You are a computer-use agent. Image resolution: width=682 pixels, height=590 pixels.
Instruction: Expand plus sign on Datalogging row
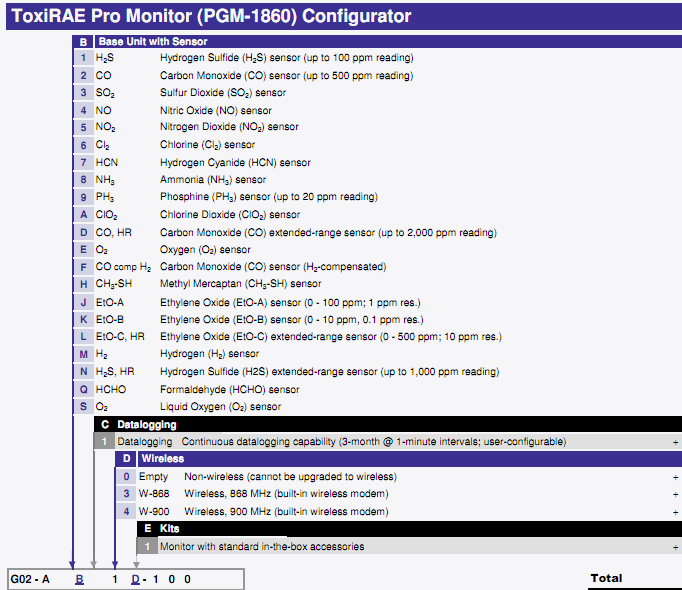pos(675,442)
